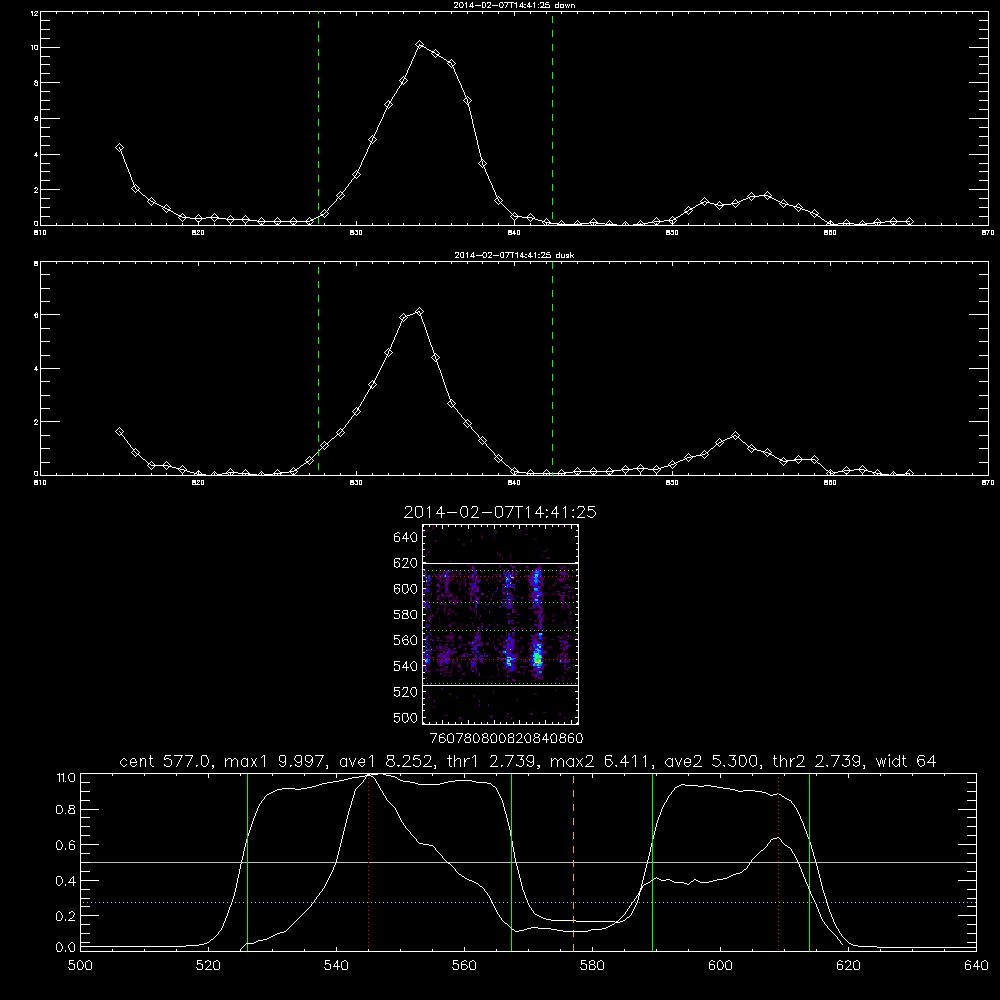Click the '640' x-axis label of the bottom plot

tap(976, 966)
